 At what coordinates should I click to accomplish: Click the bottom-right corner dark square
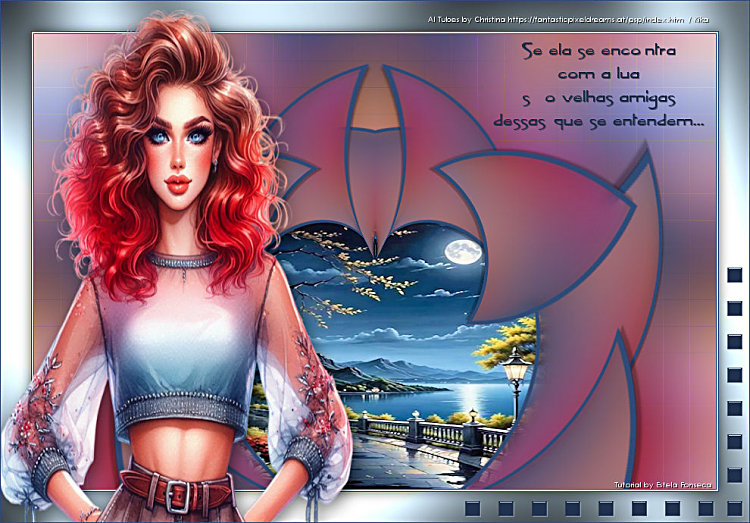pos(734,508)
